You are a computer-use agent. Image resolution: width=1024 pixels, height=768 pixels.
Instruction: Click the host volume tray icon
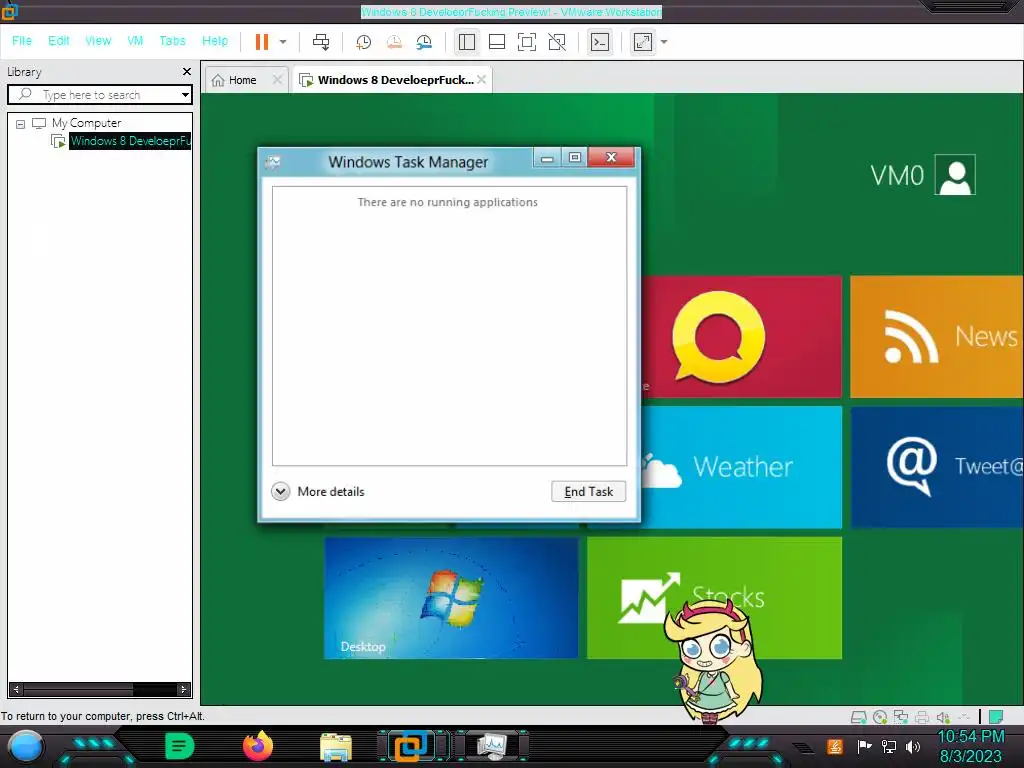[x=913, y=746]
